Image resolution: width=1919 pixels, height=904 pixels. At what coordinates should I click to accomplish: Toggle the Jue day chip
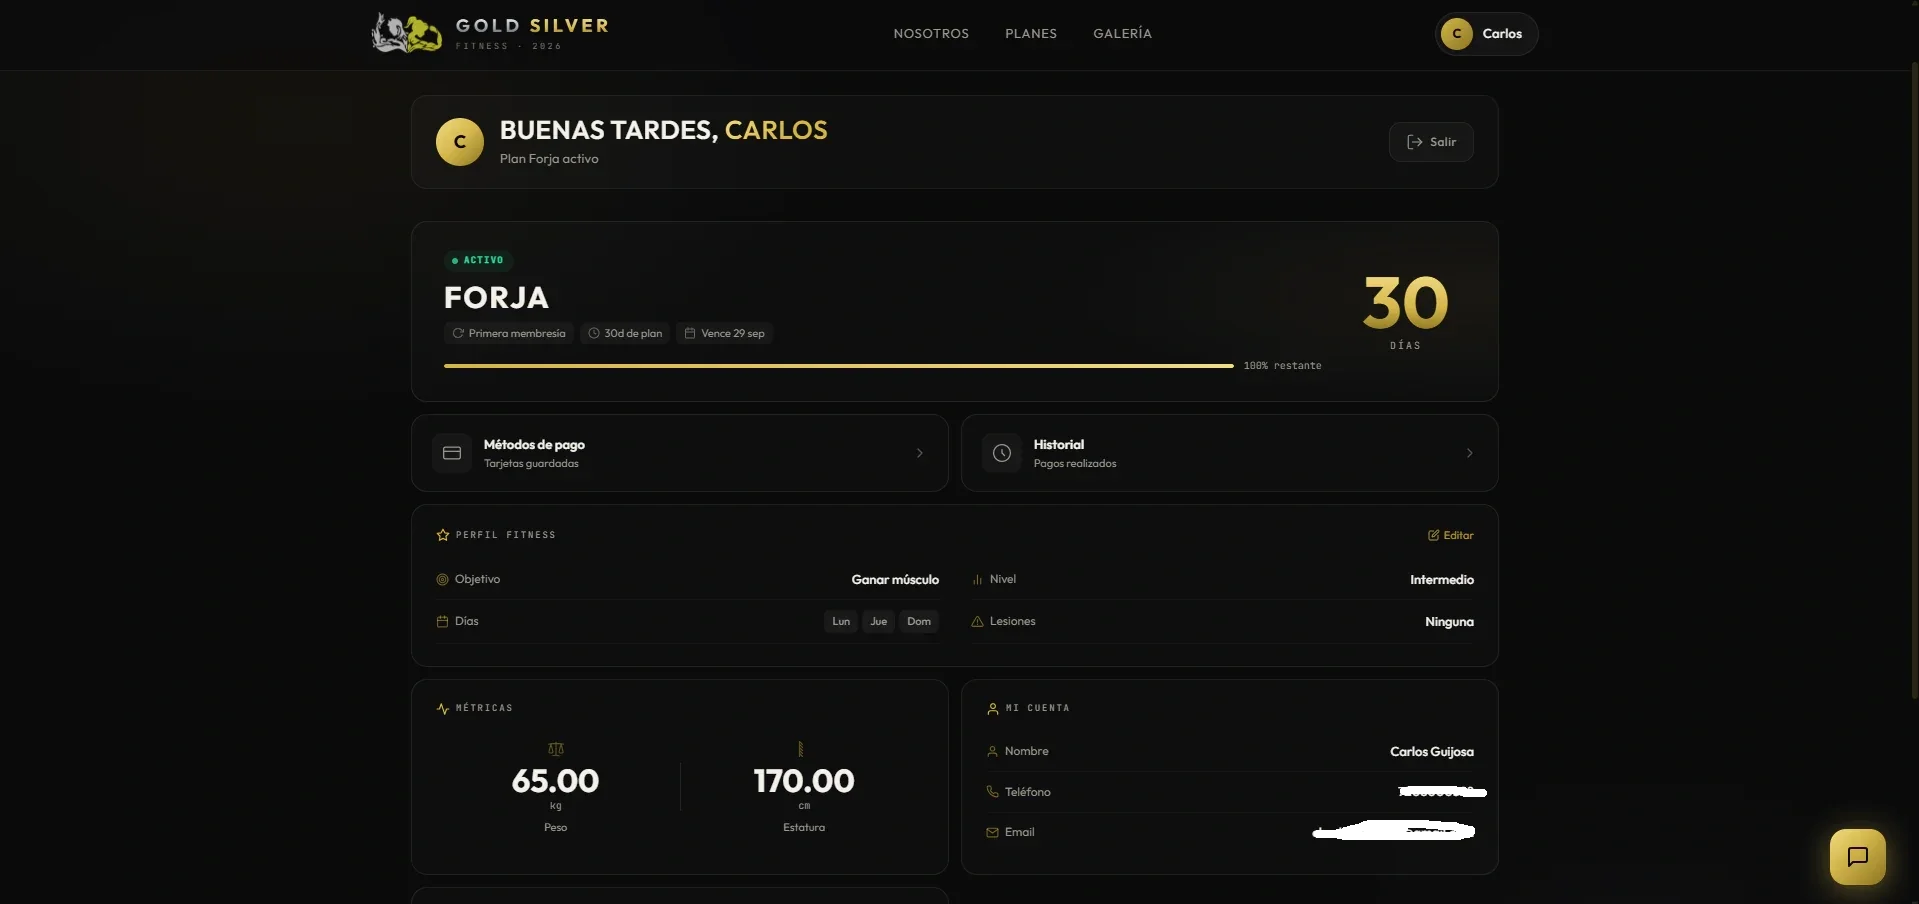click(x=879, y=622)
